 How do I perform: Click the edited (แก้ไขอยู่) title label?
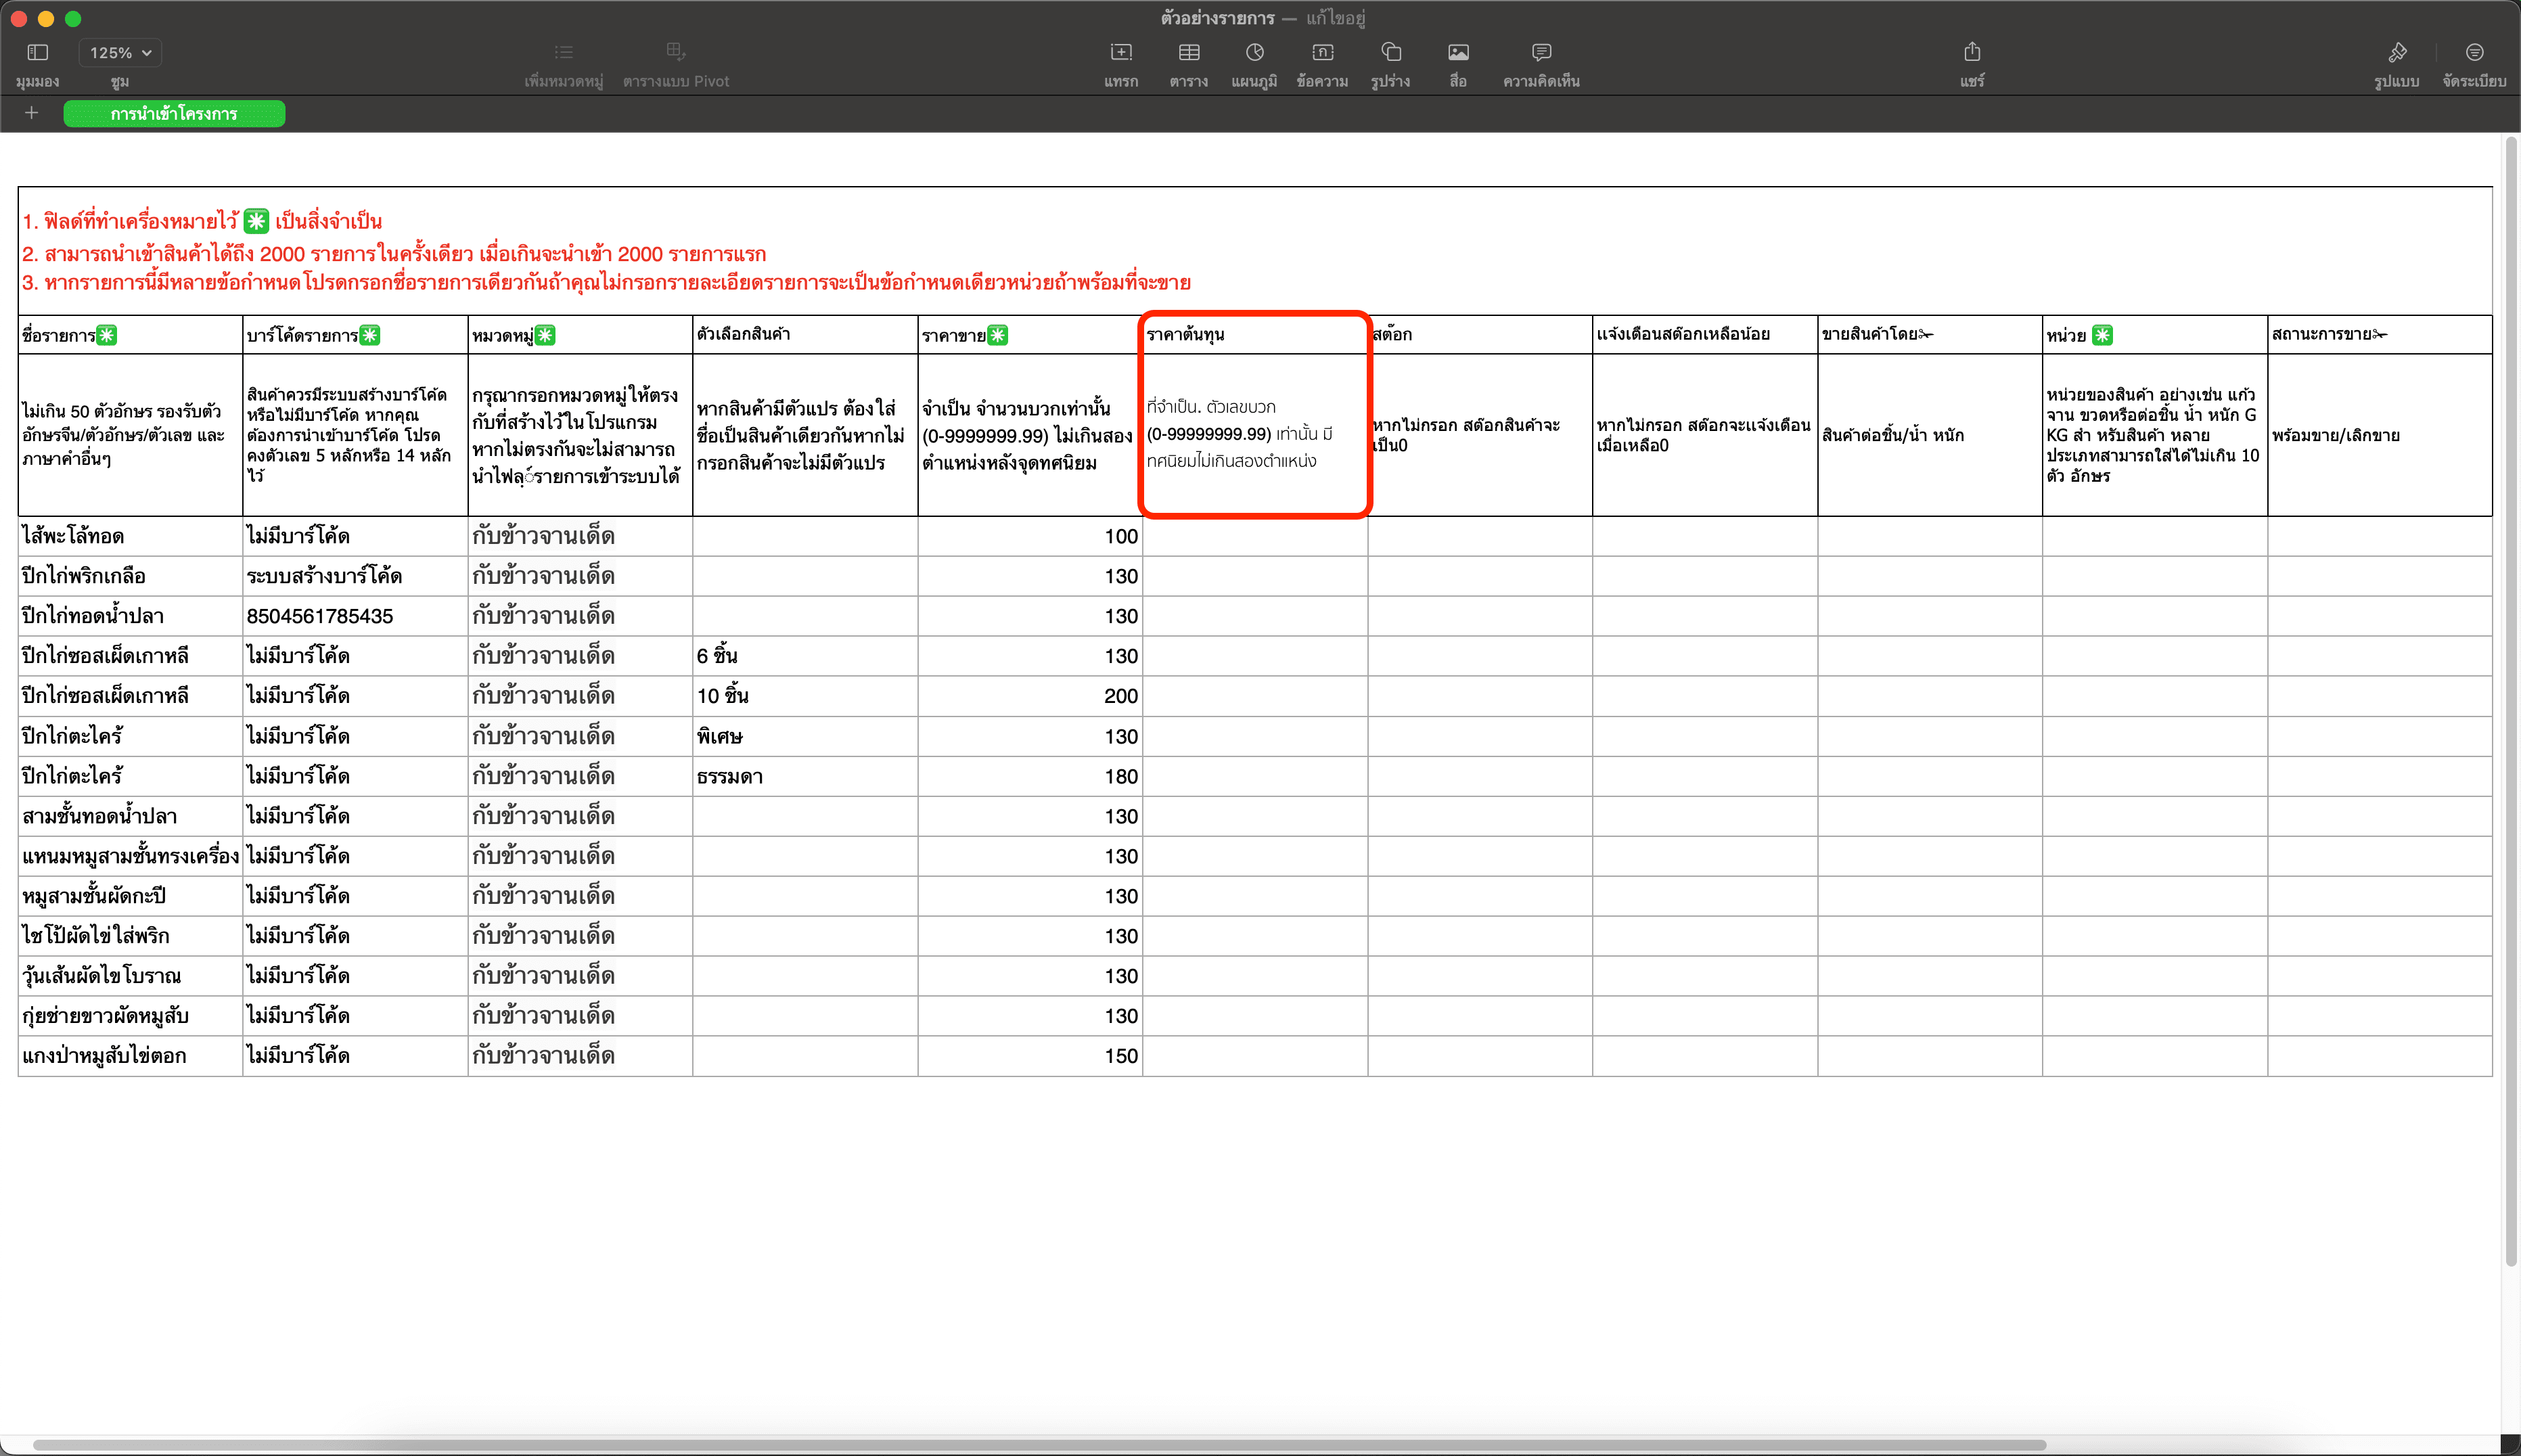[x=1335, y=18]
